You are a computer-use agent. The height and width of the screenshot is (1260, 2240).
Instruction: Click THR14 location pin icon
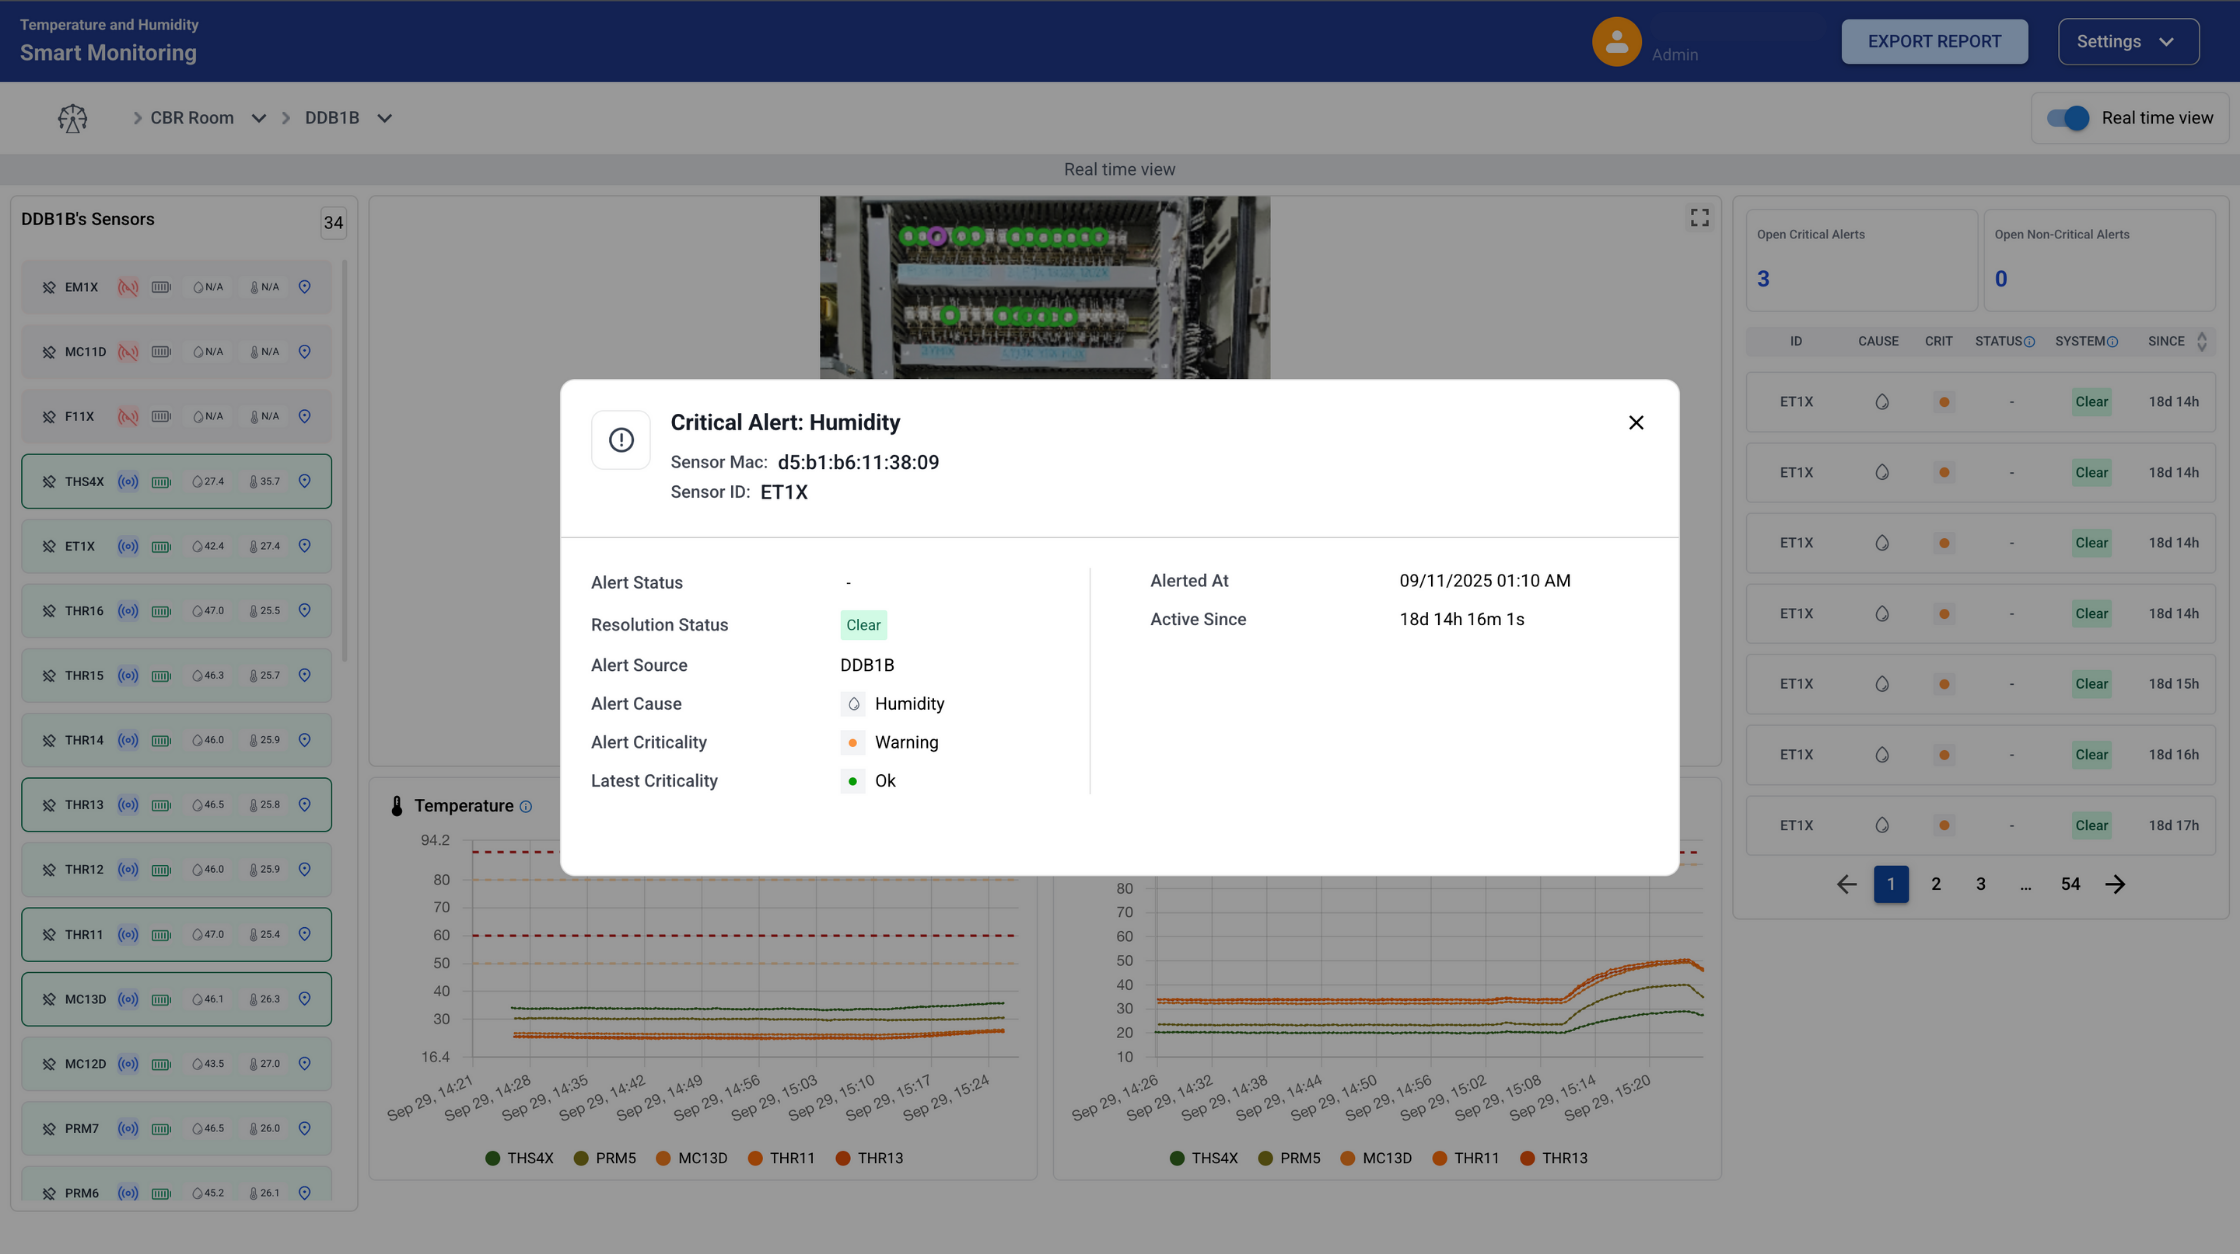coord(305,740)
